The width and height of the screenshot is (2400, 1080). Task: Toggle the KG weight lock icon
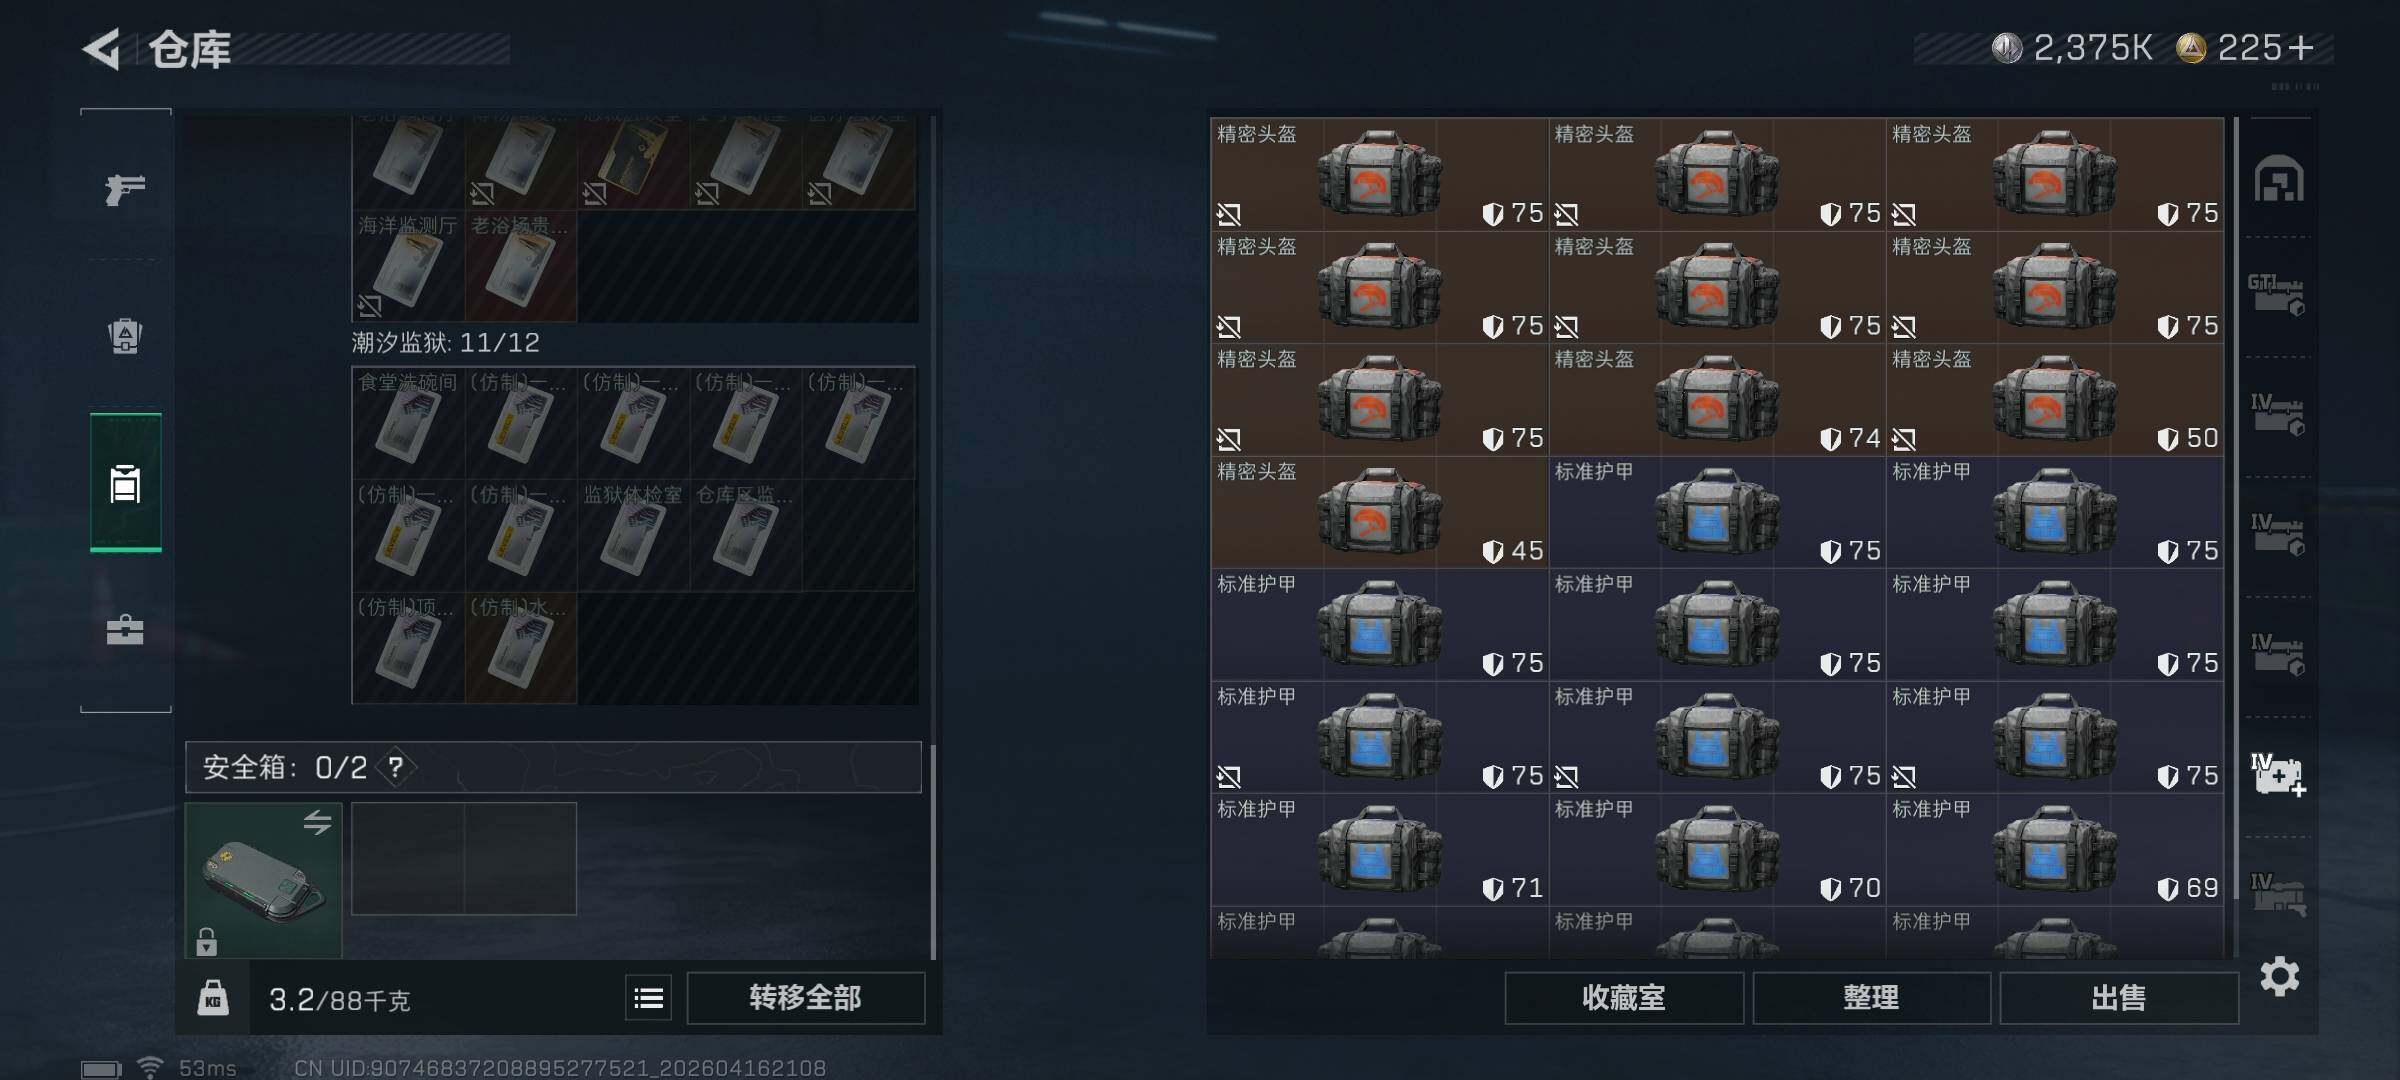coord(212,998)
